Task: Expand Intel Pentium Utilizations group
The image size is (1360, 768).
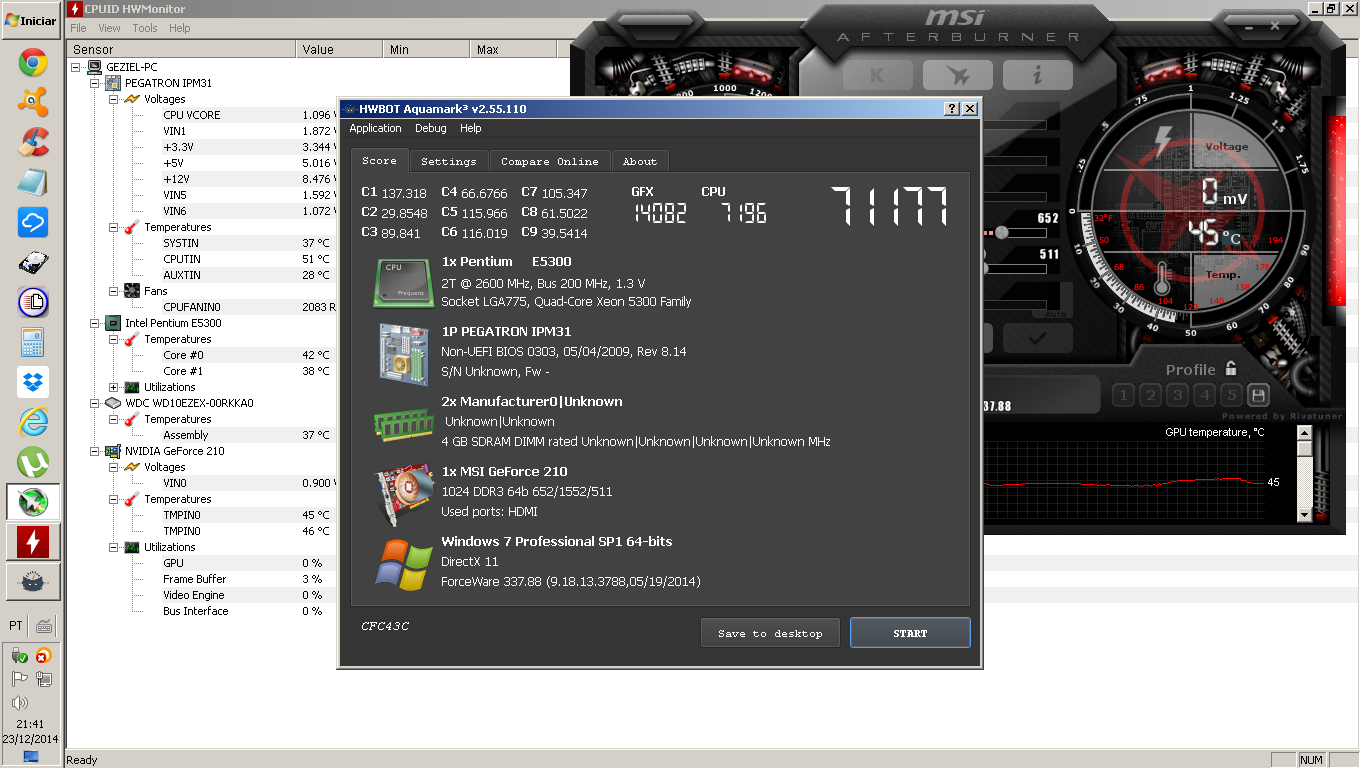Action: (114, 387)
